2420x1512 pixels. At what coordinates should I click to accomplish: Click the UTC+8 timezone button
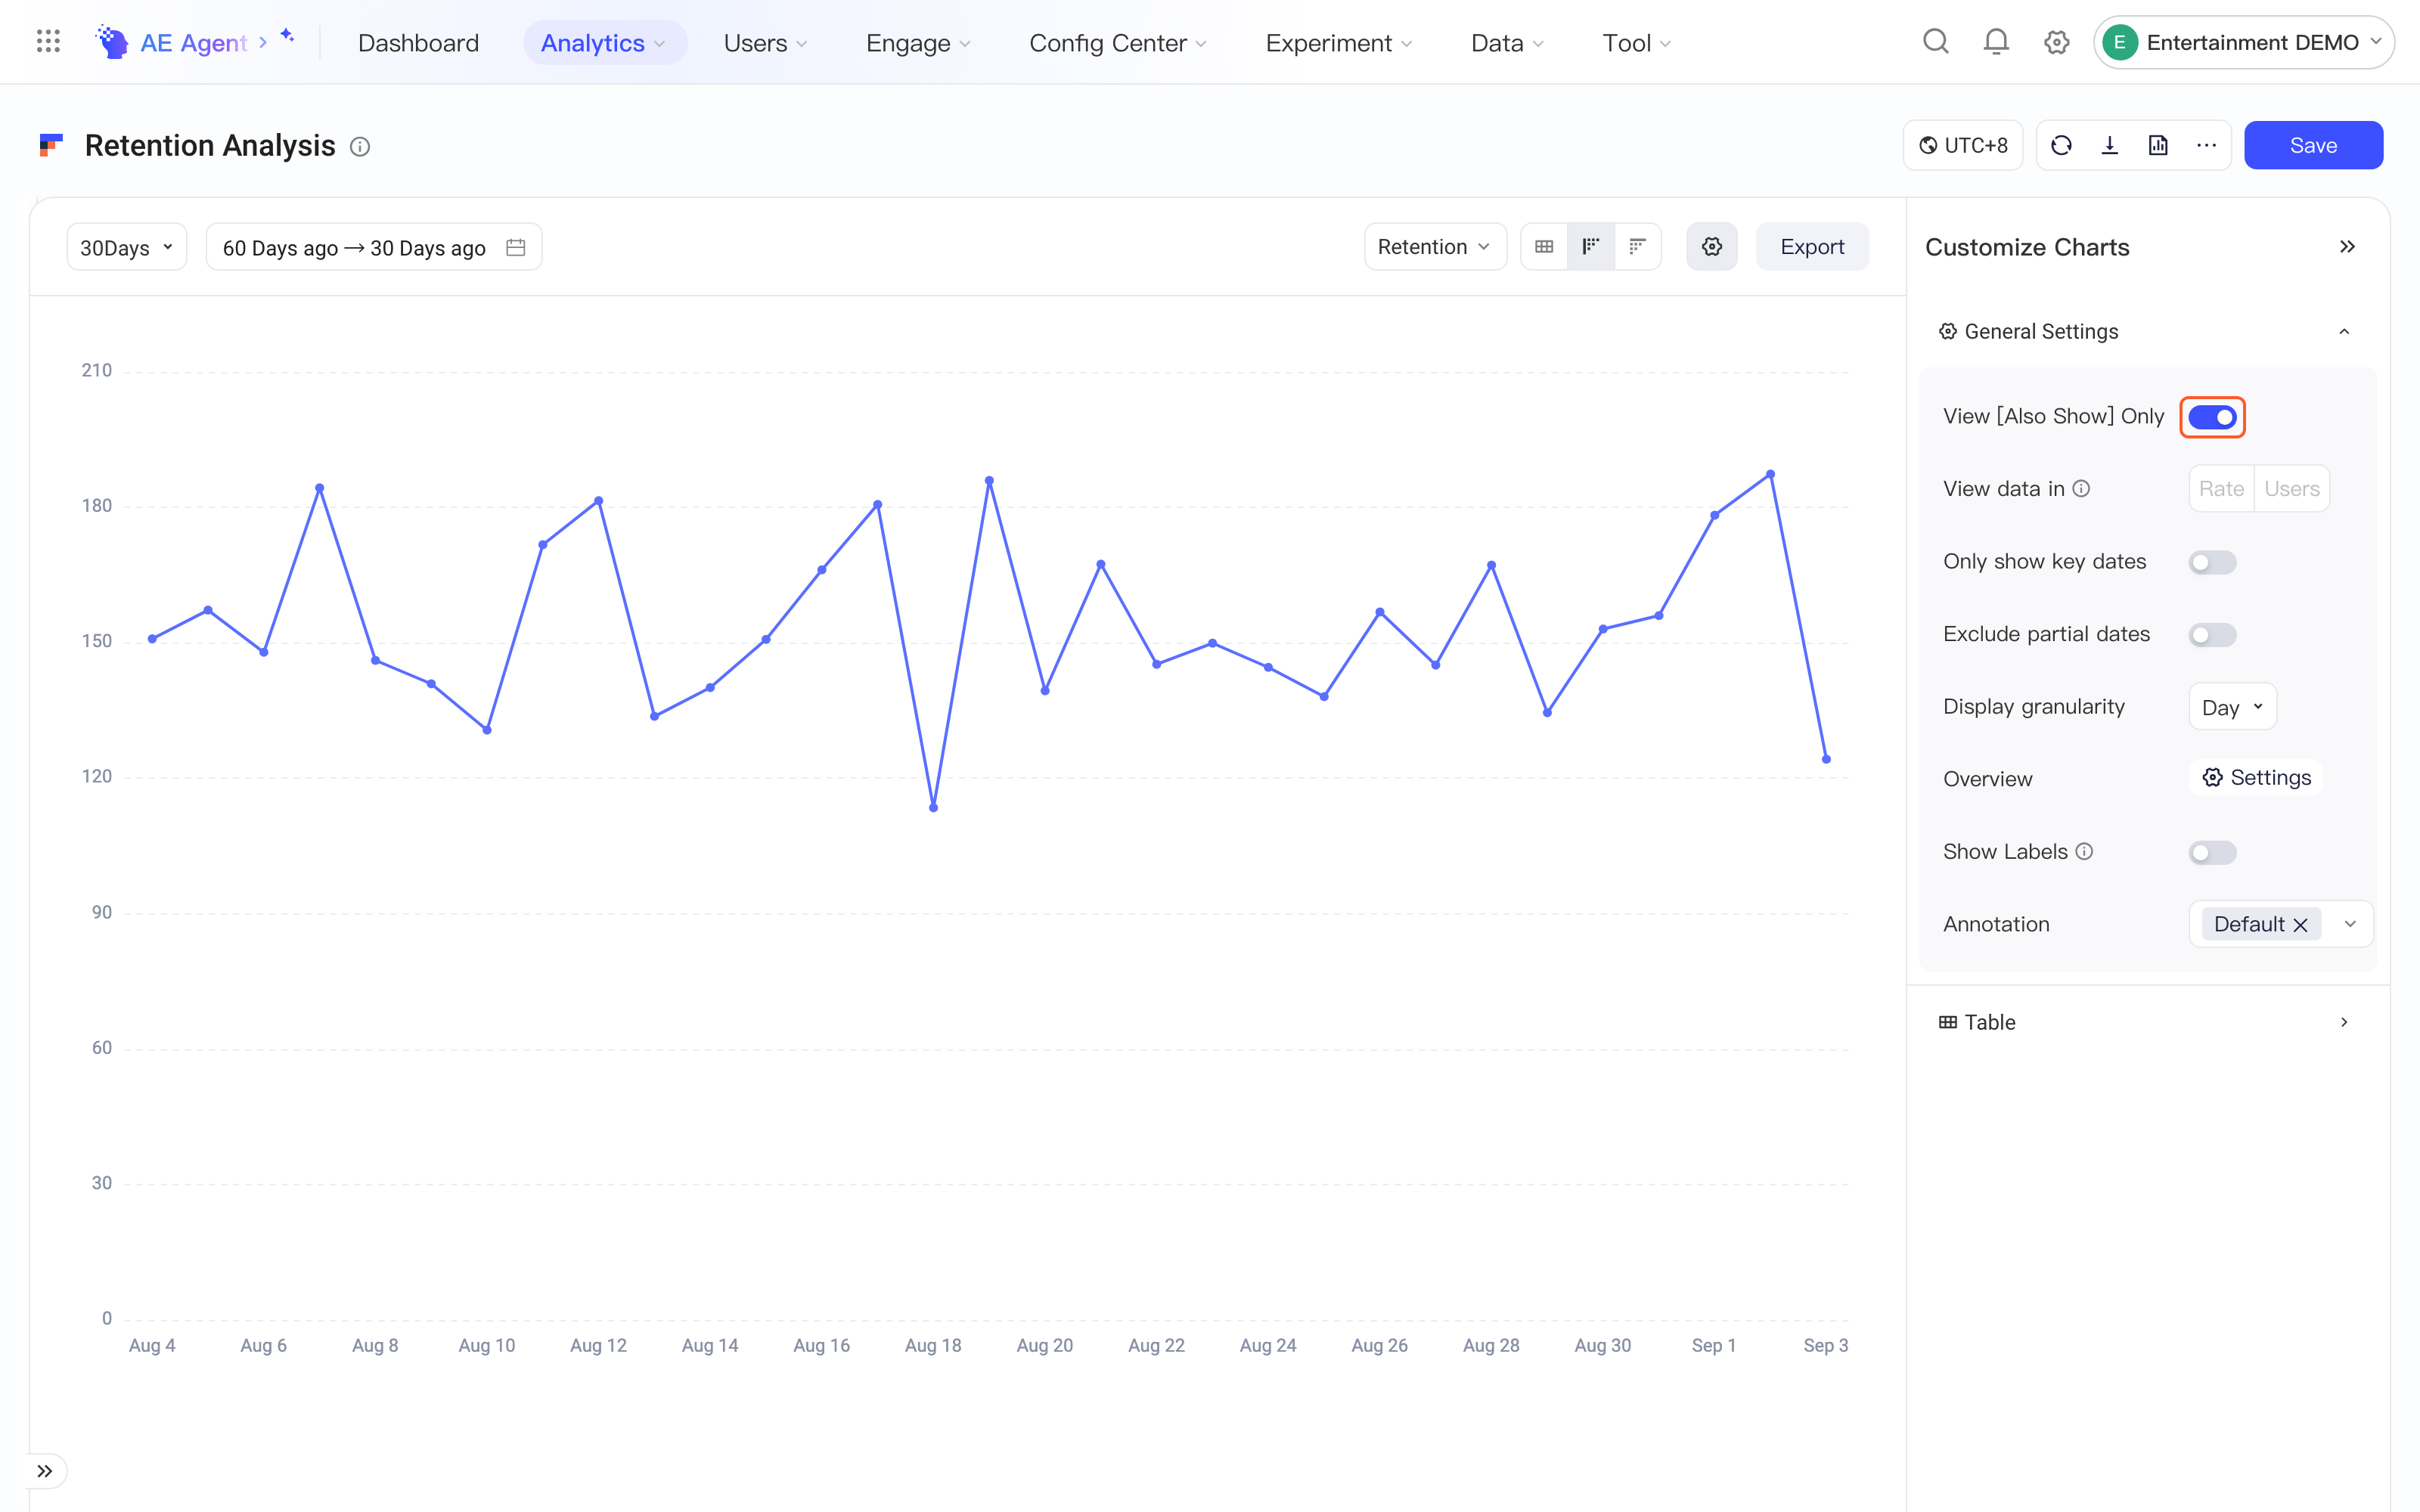pyautogui.click(x=1963, y=146)
